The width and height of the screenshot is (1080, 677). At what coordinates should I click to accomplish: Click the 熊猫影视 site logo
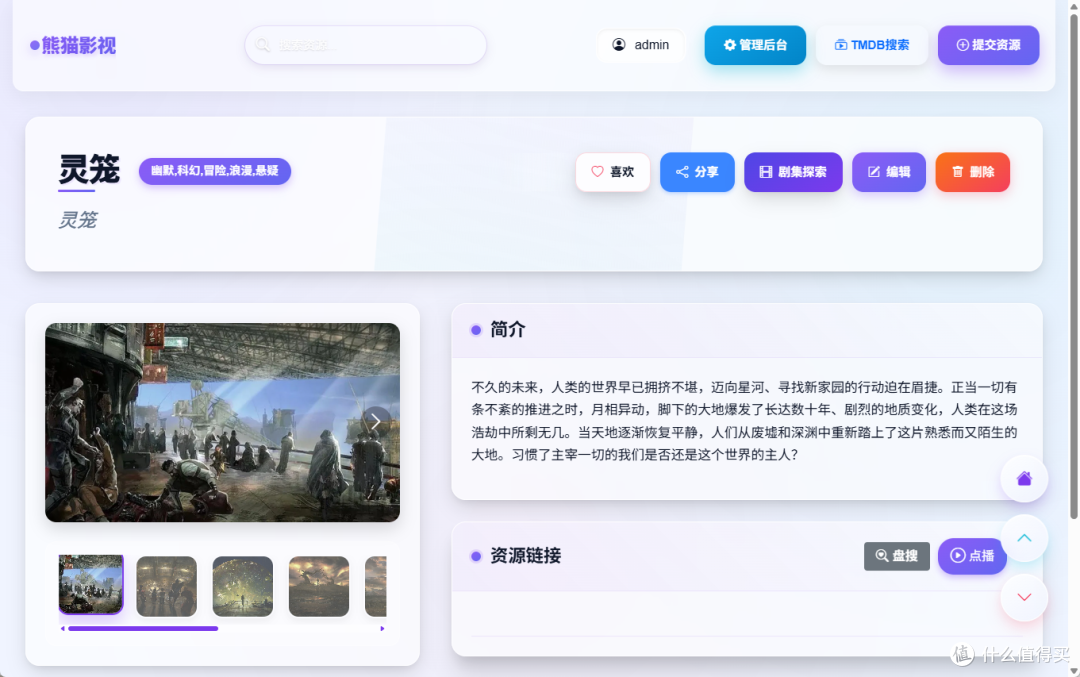click(x=73, y=45)
